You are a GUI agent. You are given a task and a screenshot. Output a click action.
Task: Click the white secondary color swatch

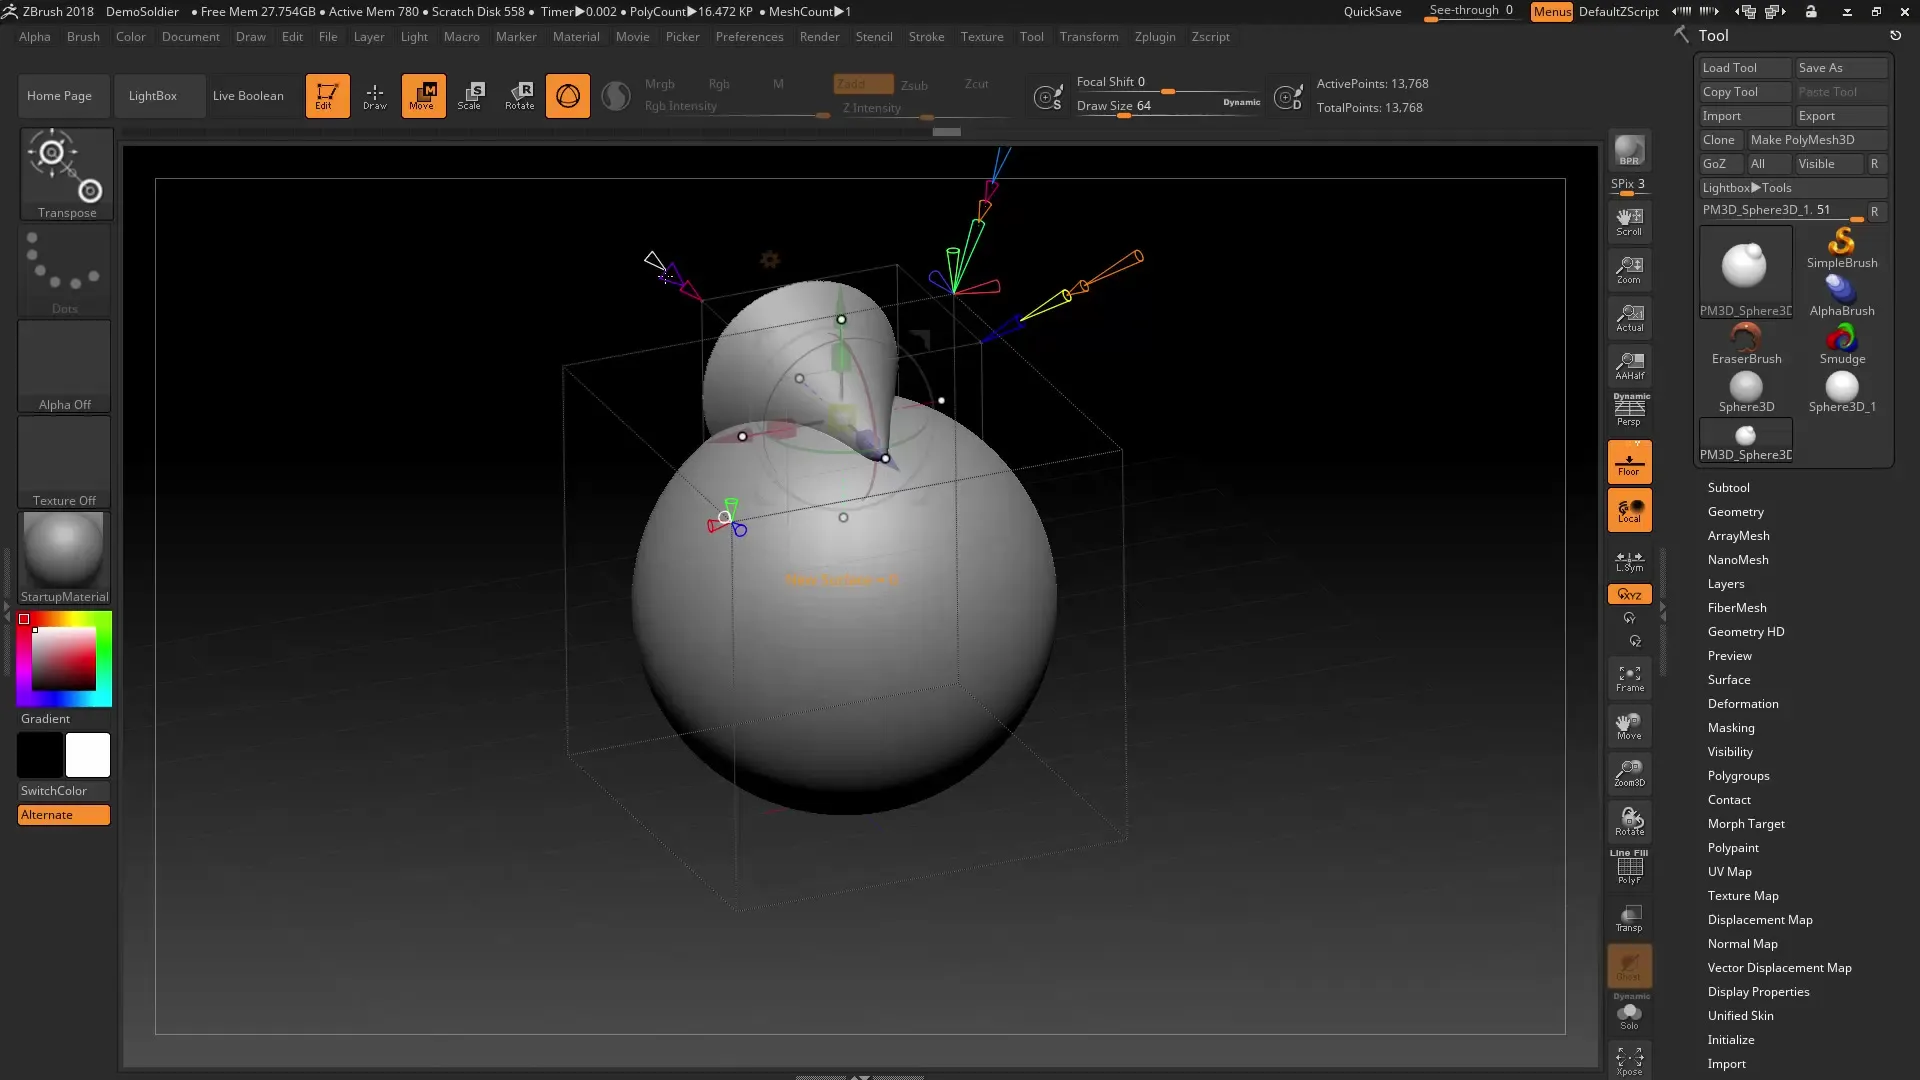point(88,755)
